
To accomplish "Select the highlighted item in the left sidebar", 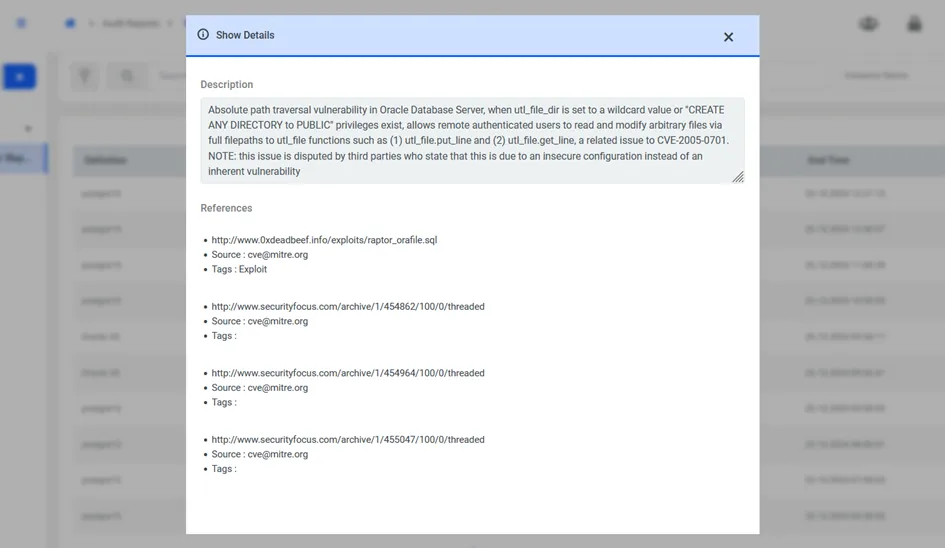I will 22,158.
